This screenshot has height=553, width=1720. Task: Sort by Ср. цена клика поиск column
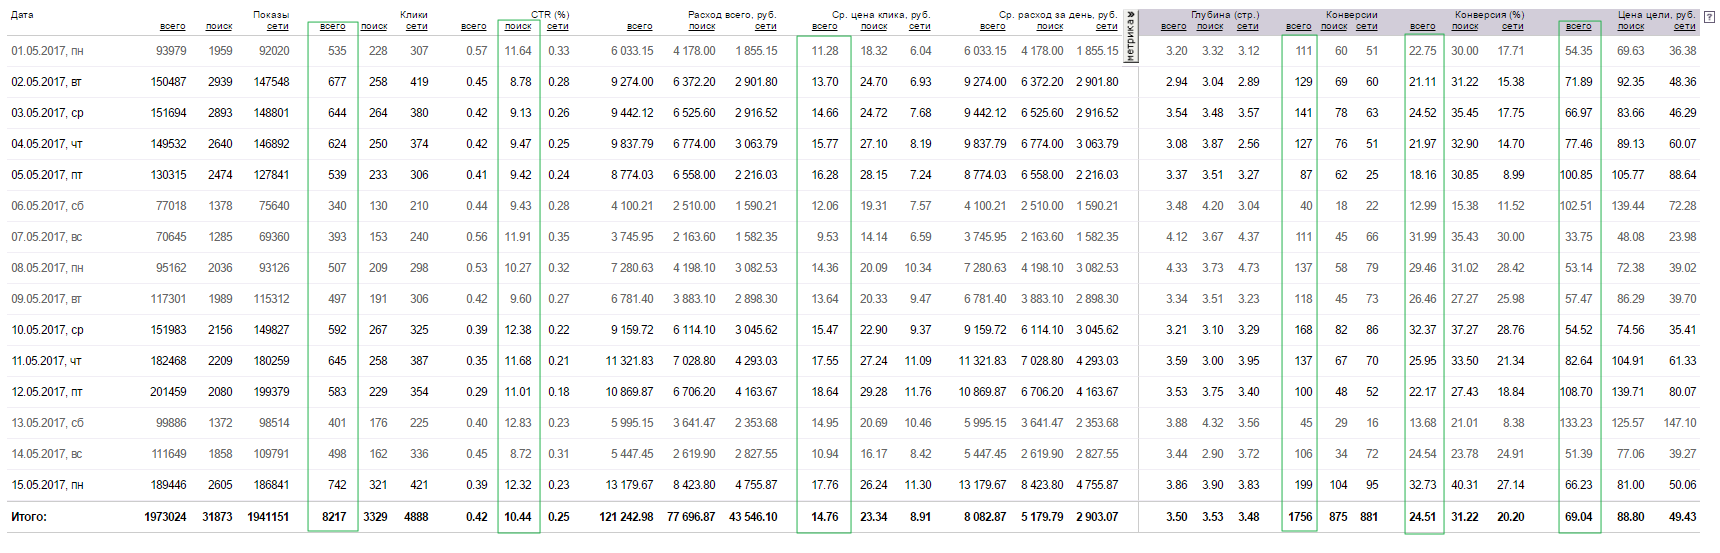pos(874,27)
